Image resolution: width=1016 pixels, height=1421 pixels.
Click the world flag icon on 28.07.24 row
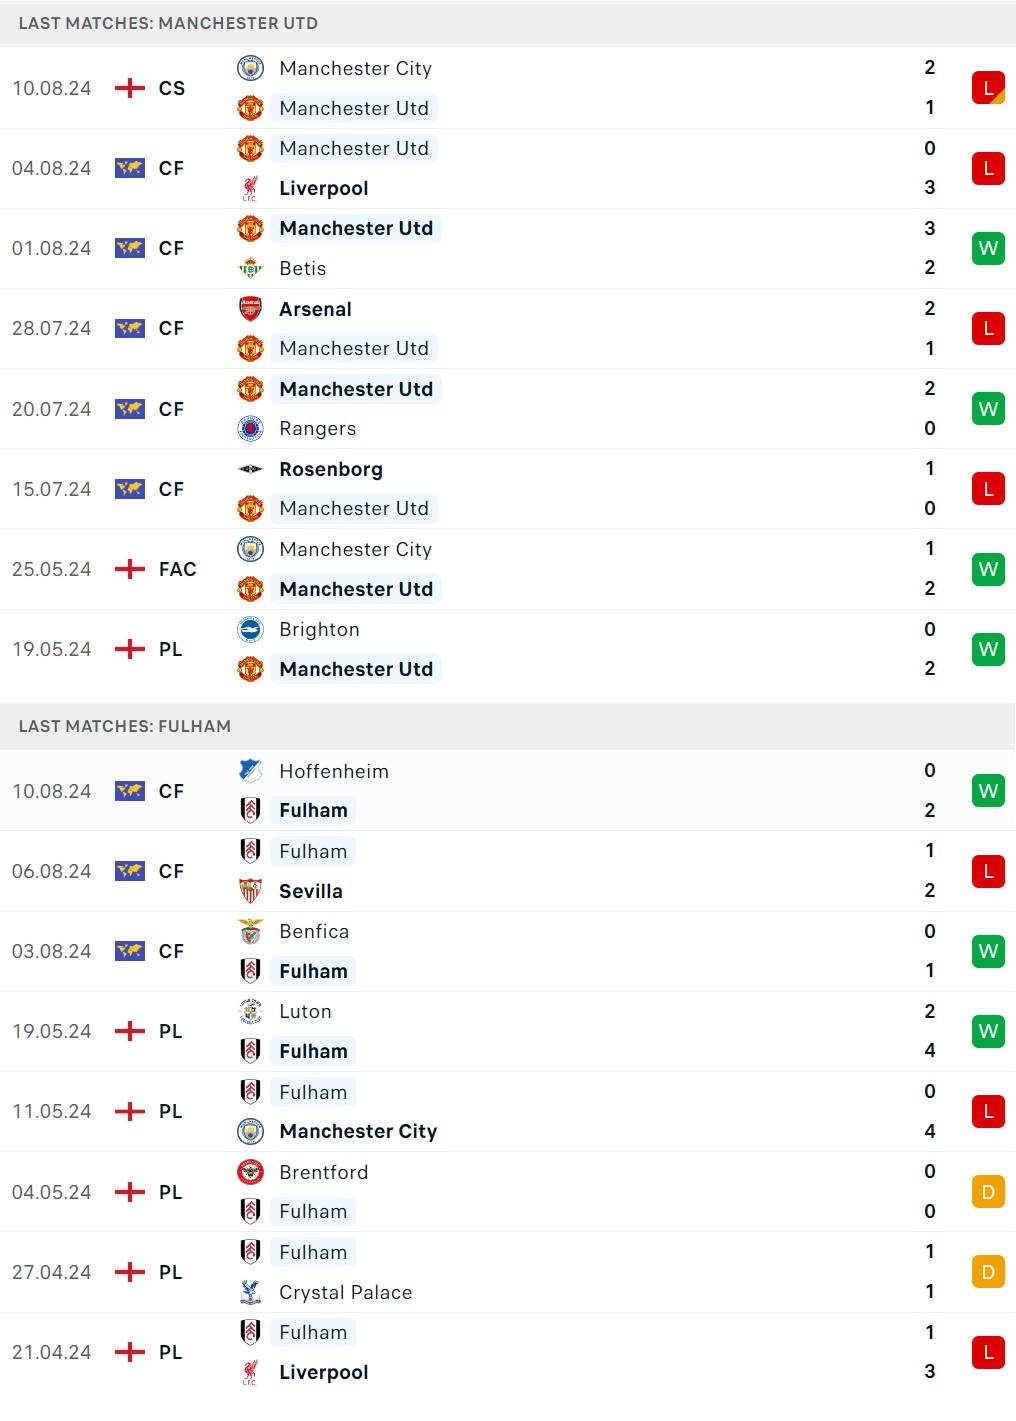[130, 328]
